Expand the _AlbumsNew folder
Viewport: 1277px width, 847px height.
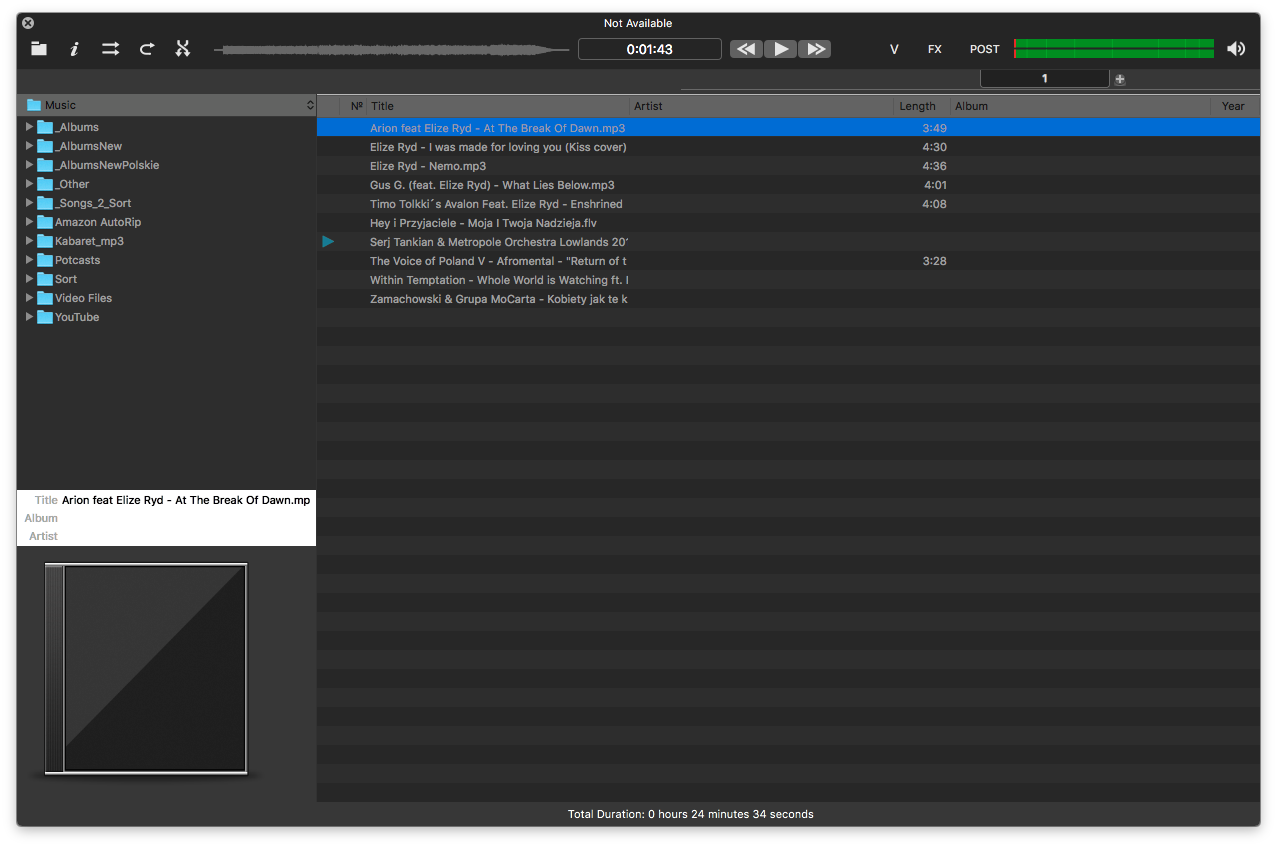29,146
